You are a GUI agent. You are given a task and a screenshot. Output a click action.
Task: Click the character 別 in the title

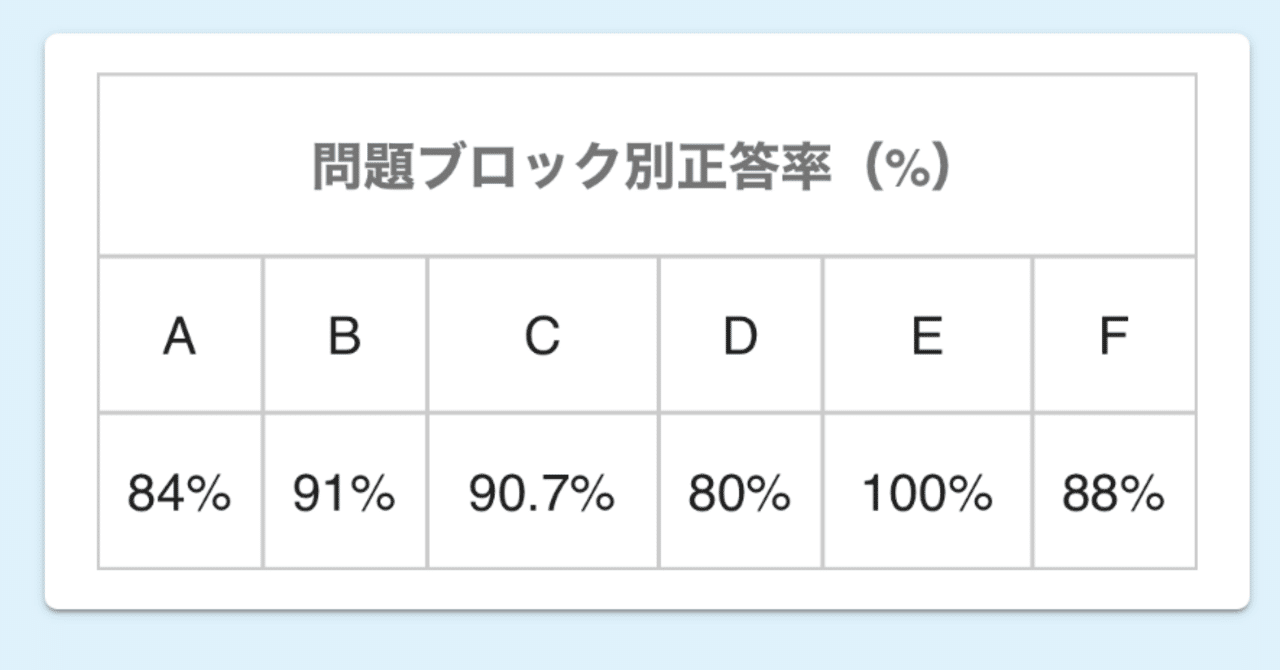tap(642, 167)
